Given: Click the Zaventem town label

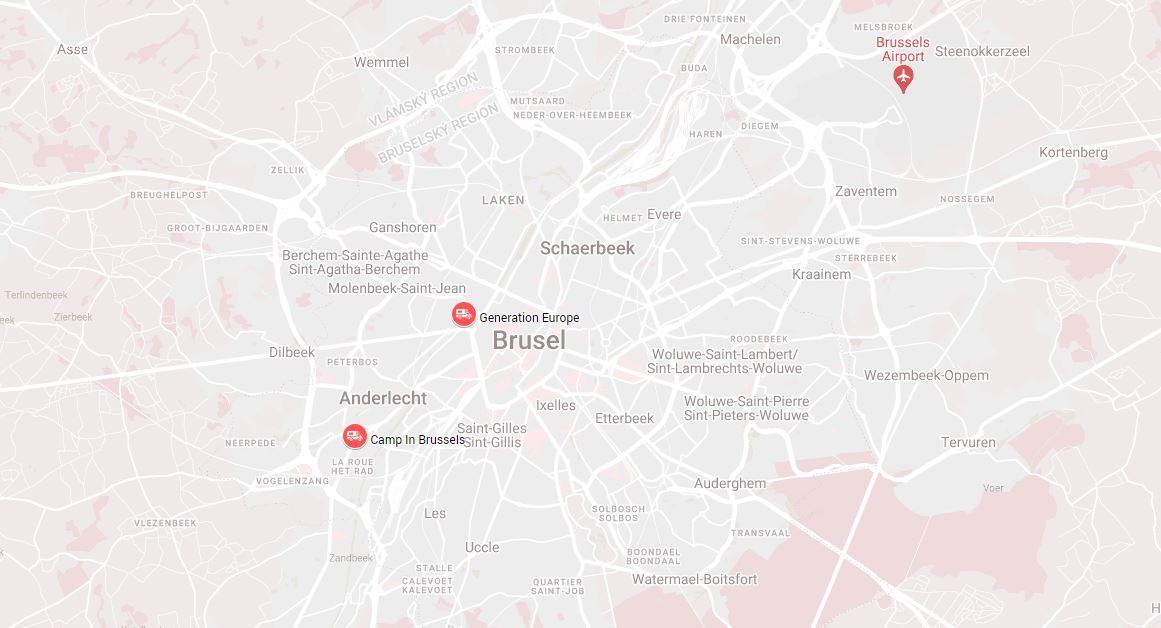Looking at the screenshot, I should 866,191.
